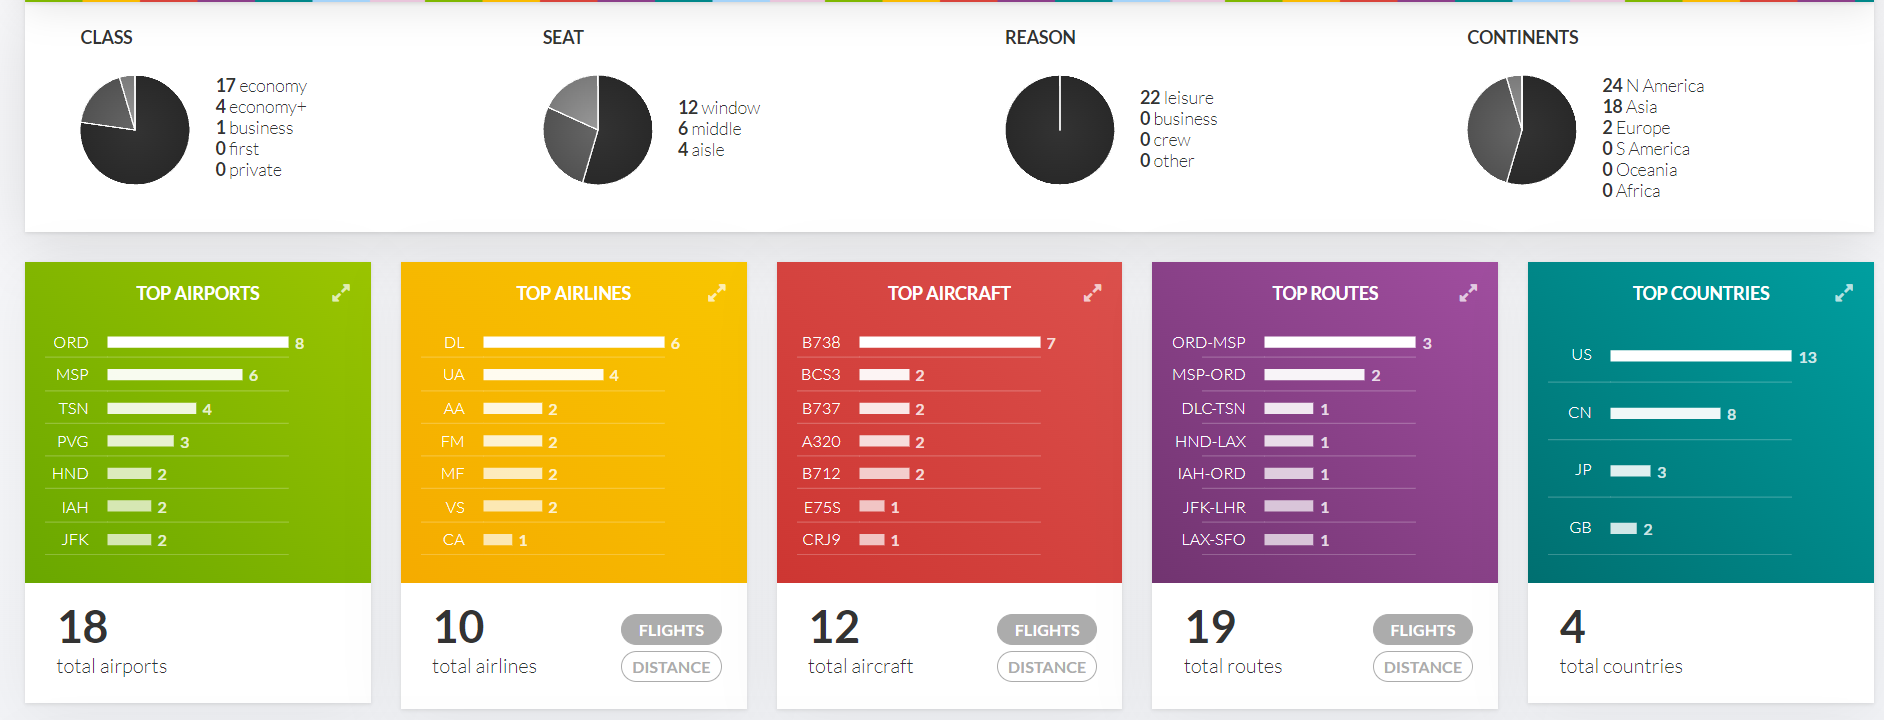Image resolution: width=1884 pixels, height=720 pixels.
Task: Click the ORD airport bar
Action: click(198, 342)
